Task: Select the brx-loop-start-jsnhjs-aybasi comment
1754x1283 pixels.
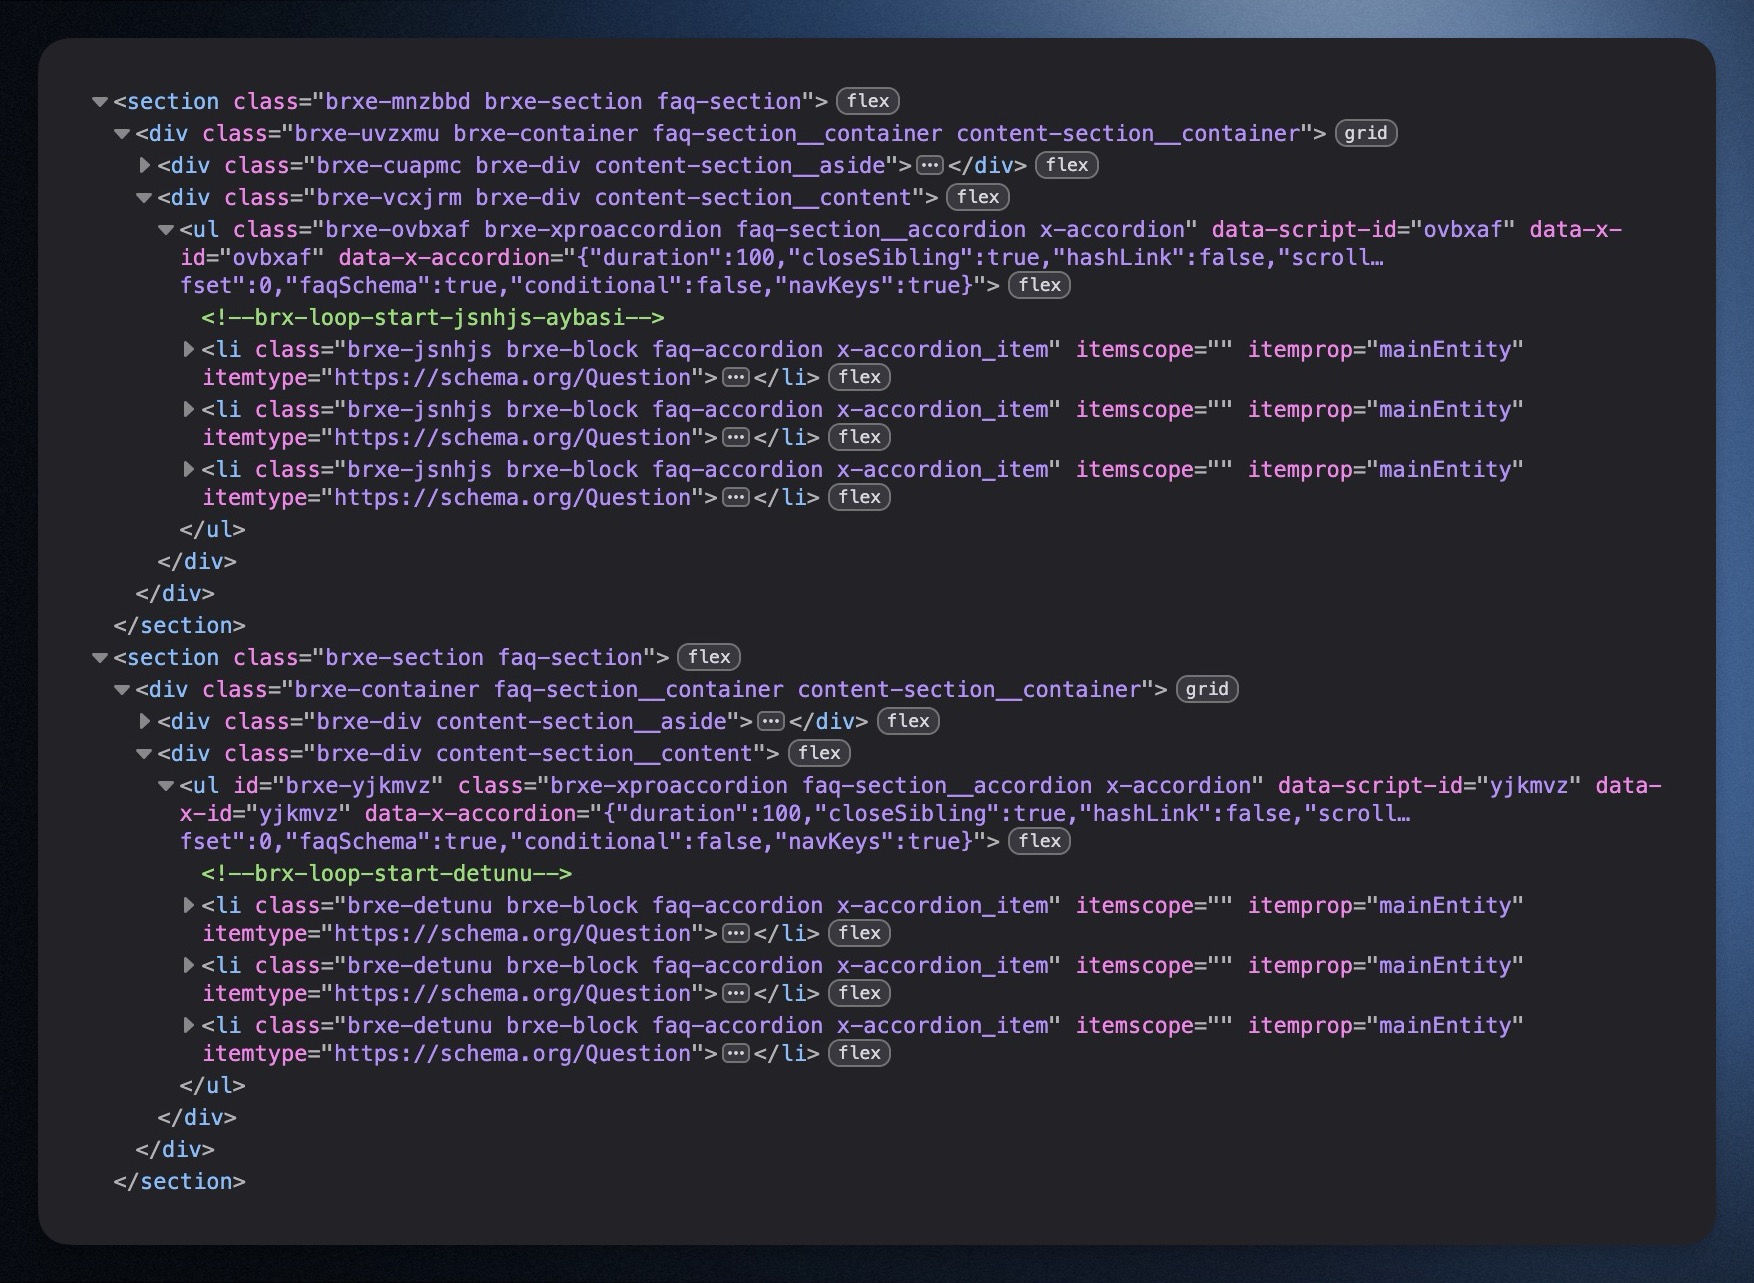Action: (x=432, y=318)
